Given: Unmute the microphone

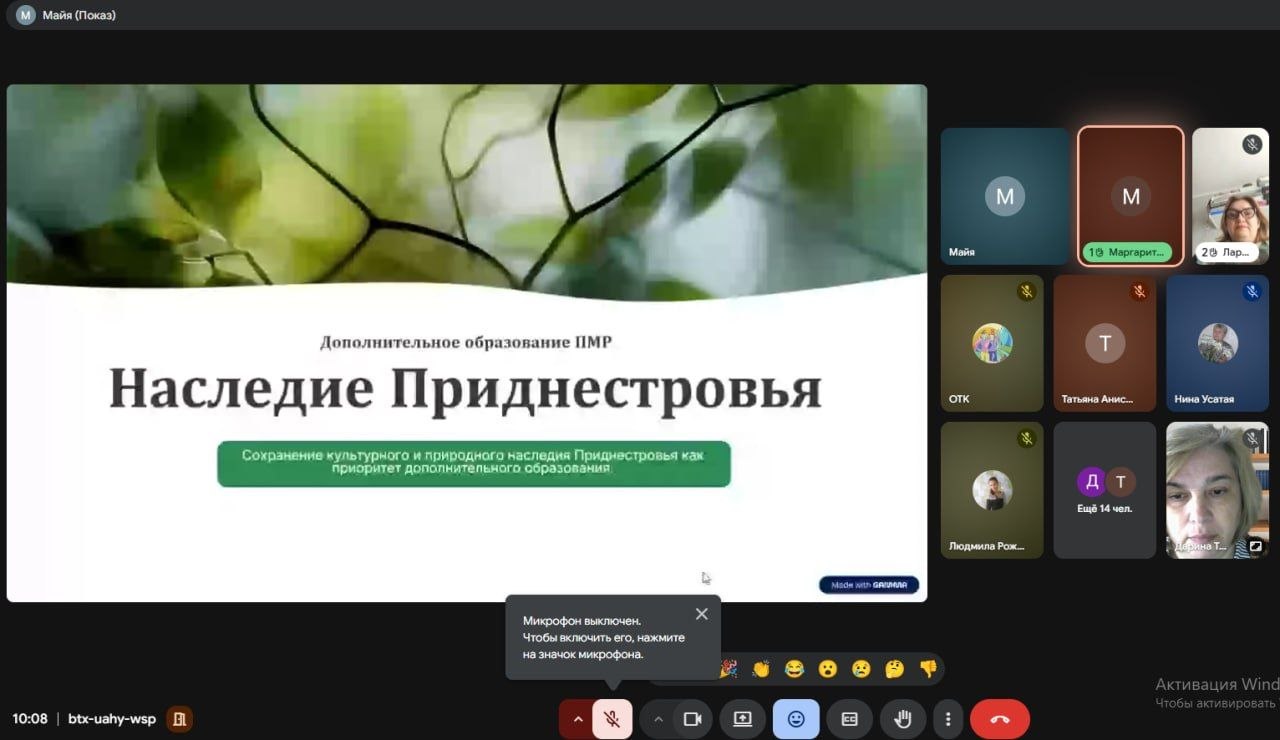Looking at the screenshot, I should (x=612, y=719).
